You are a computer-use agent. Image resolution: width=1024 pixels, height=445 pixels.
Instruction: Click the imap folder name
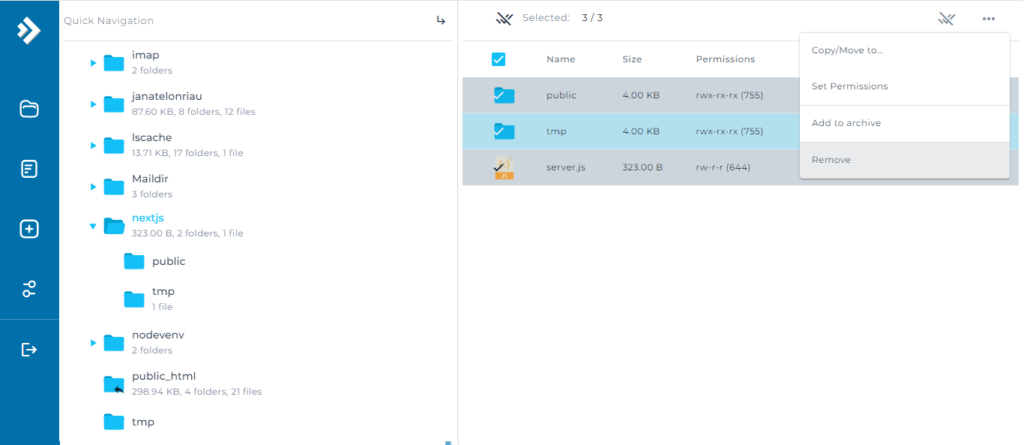pyautogui.click(x=146, y=56)
